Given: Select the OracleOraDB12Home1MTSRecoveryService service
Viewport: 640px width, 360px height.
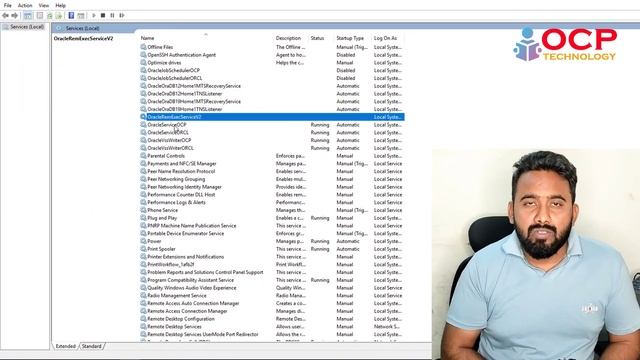Looking at the screenshot, I should [194, 86].
